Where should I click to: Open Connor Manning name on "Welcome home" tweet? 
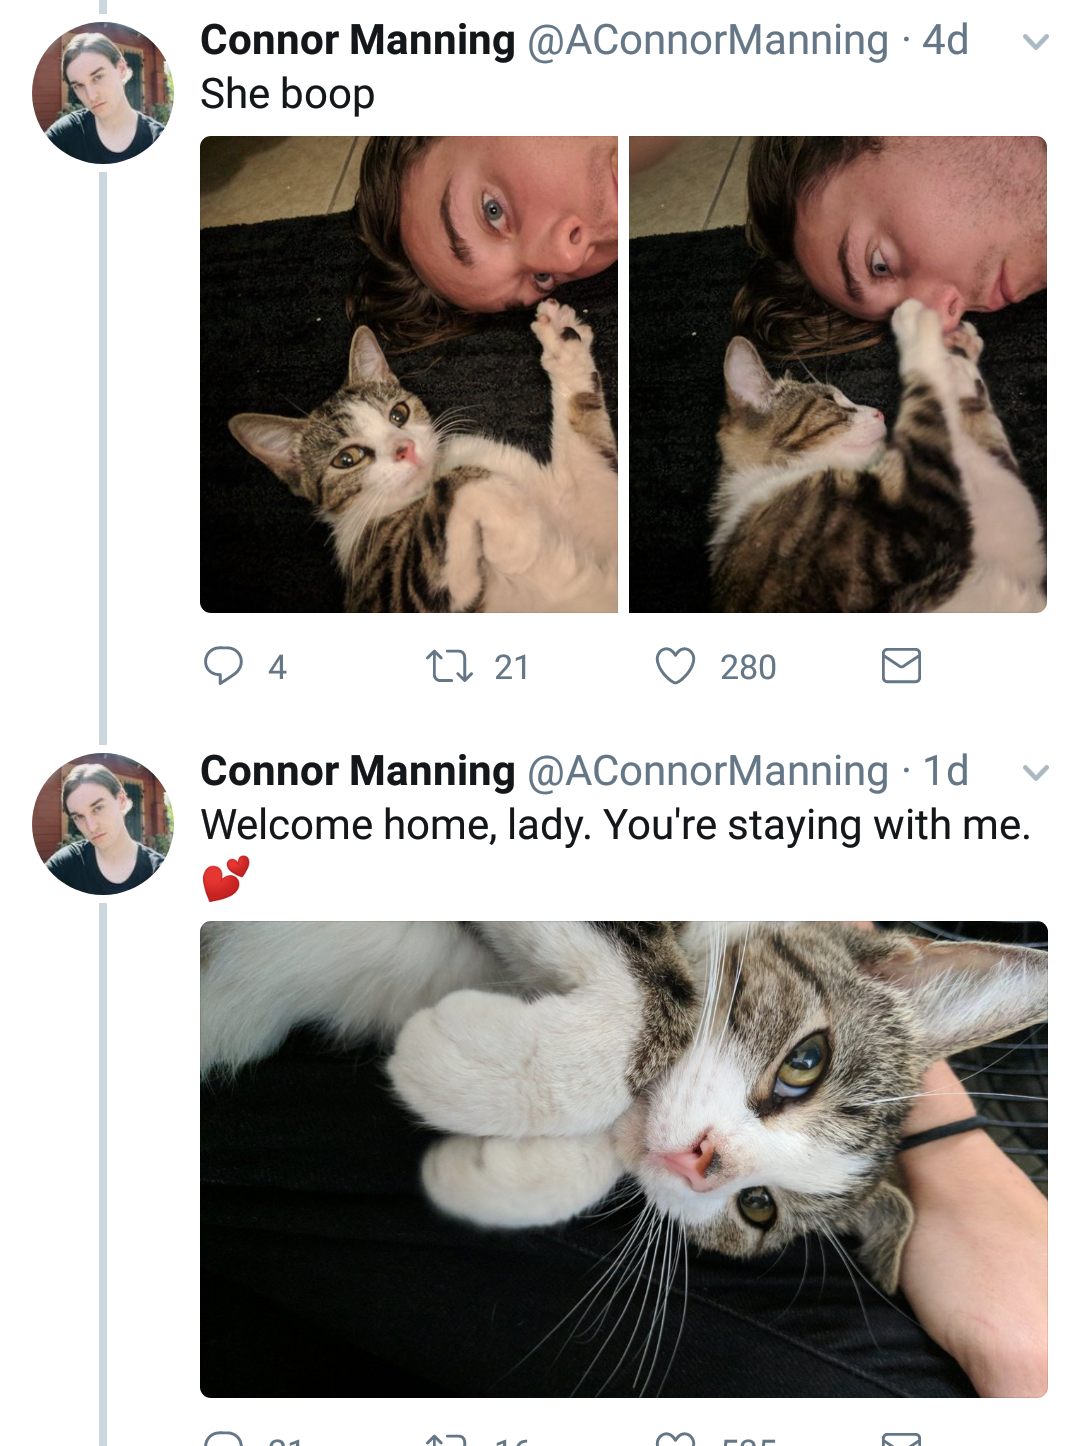tap(357, 772)
